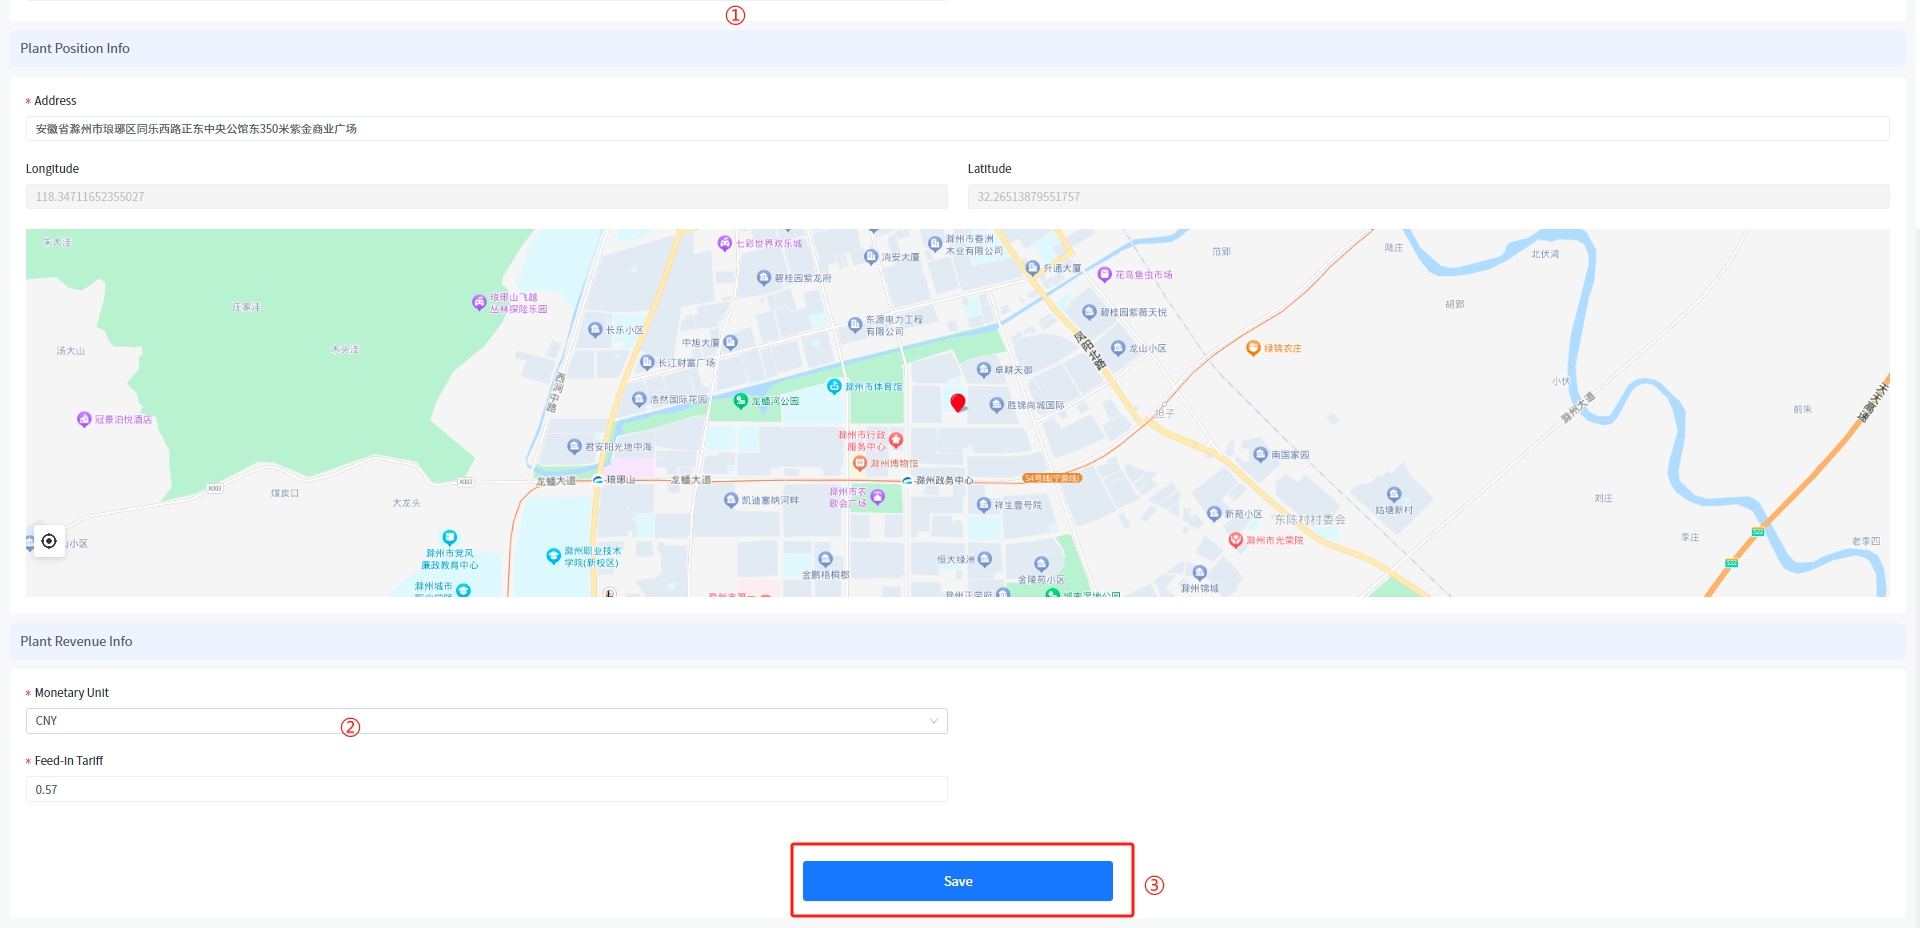
Task: Click the 七彩世界欢乐城 amusement icon
Action: tap(725, 243)
